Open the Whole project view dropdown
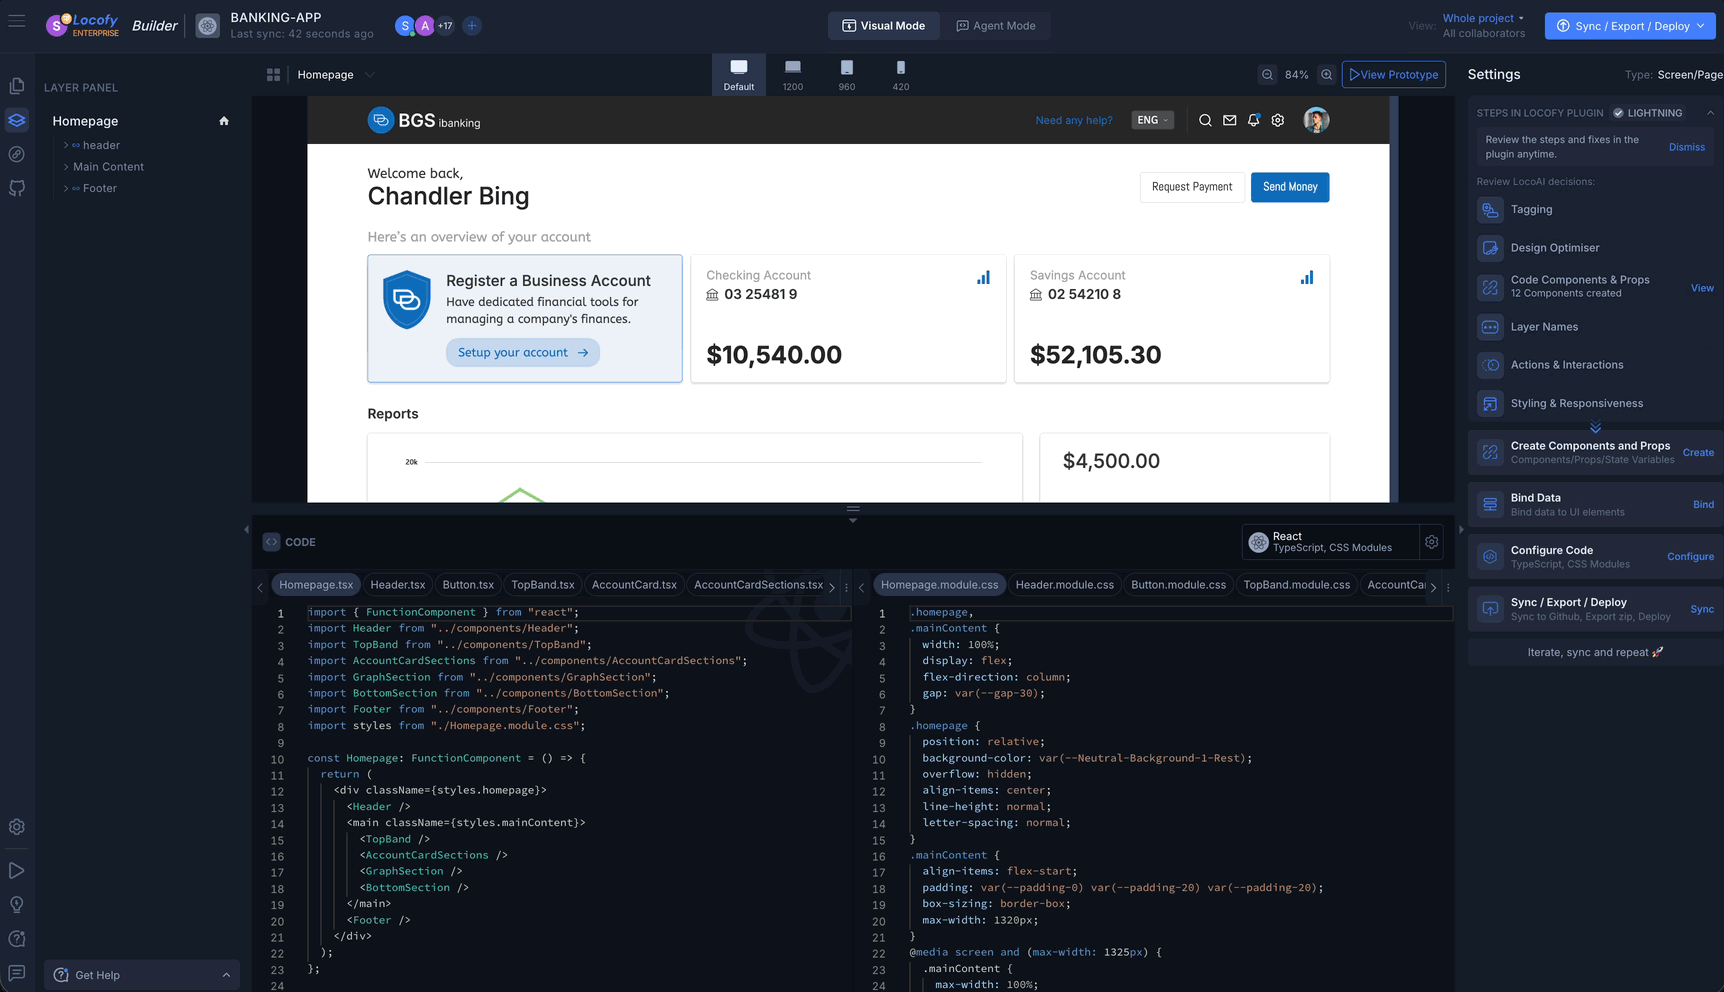This screenshot has height=992, width=1724. point(1483,18)
